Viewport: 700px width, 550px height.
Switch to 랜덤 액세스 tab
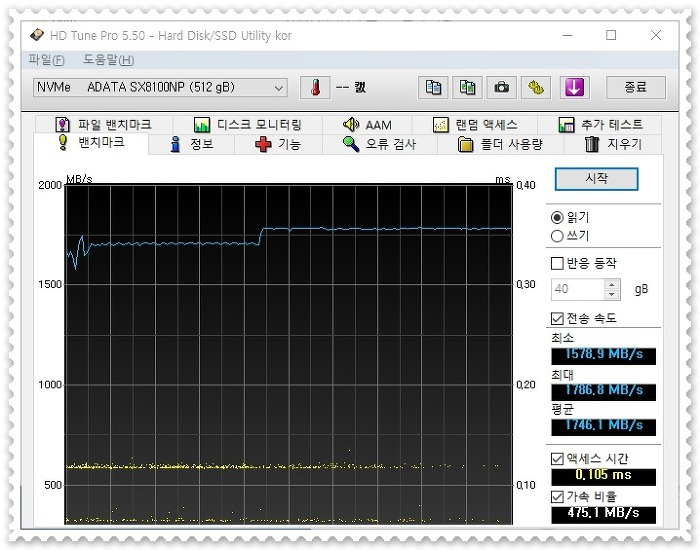475,125
